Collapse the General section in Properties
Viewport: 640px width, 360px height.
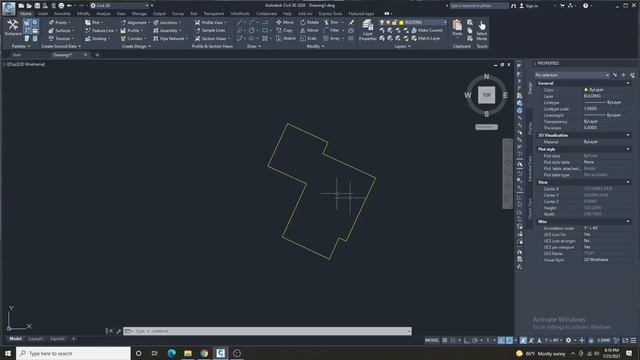[628, 83]
